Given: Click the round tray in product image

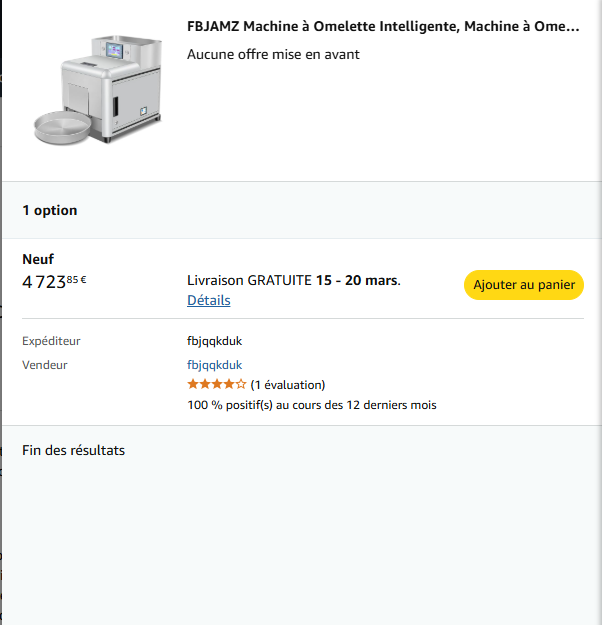Looking at the screenshot, I should click(x=60, y=125).
